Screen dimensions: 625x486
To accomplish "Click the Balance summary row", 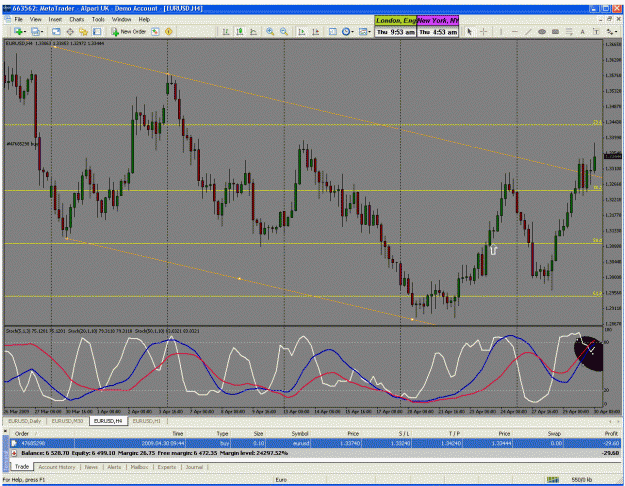I will coord(316,453).
